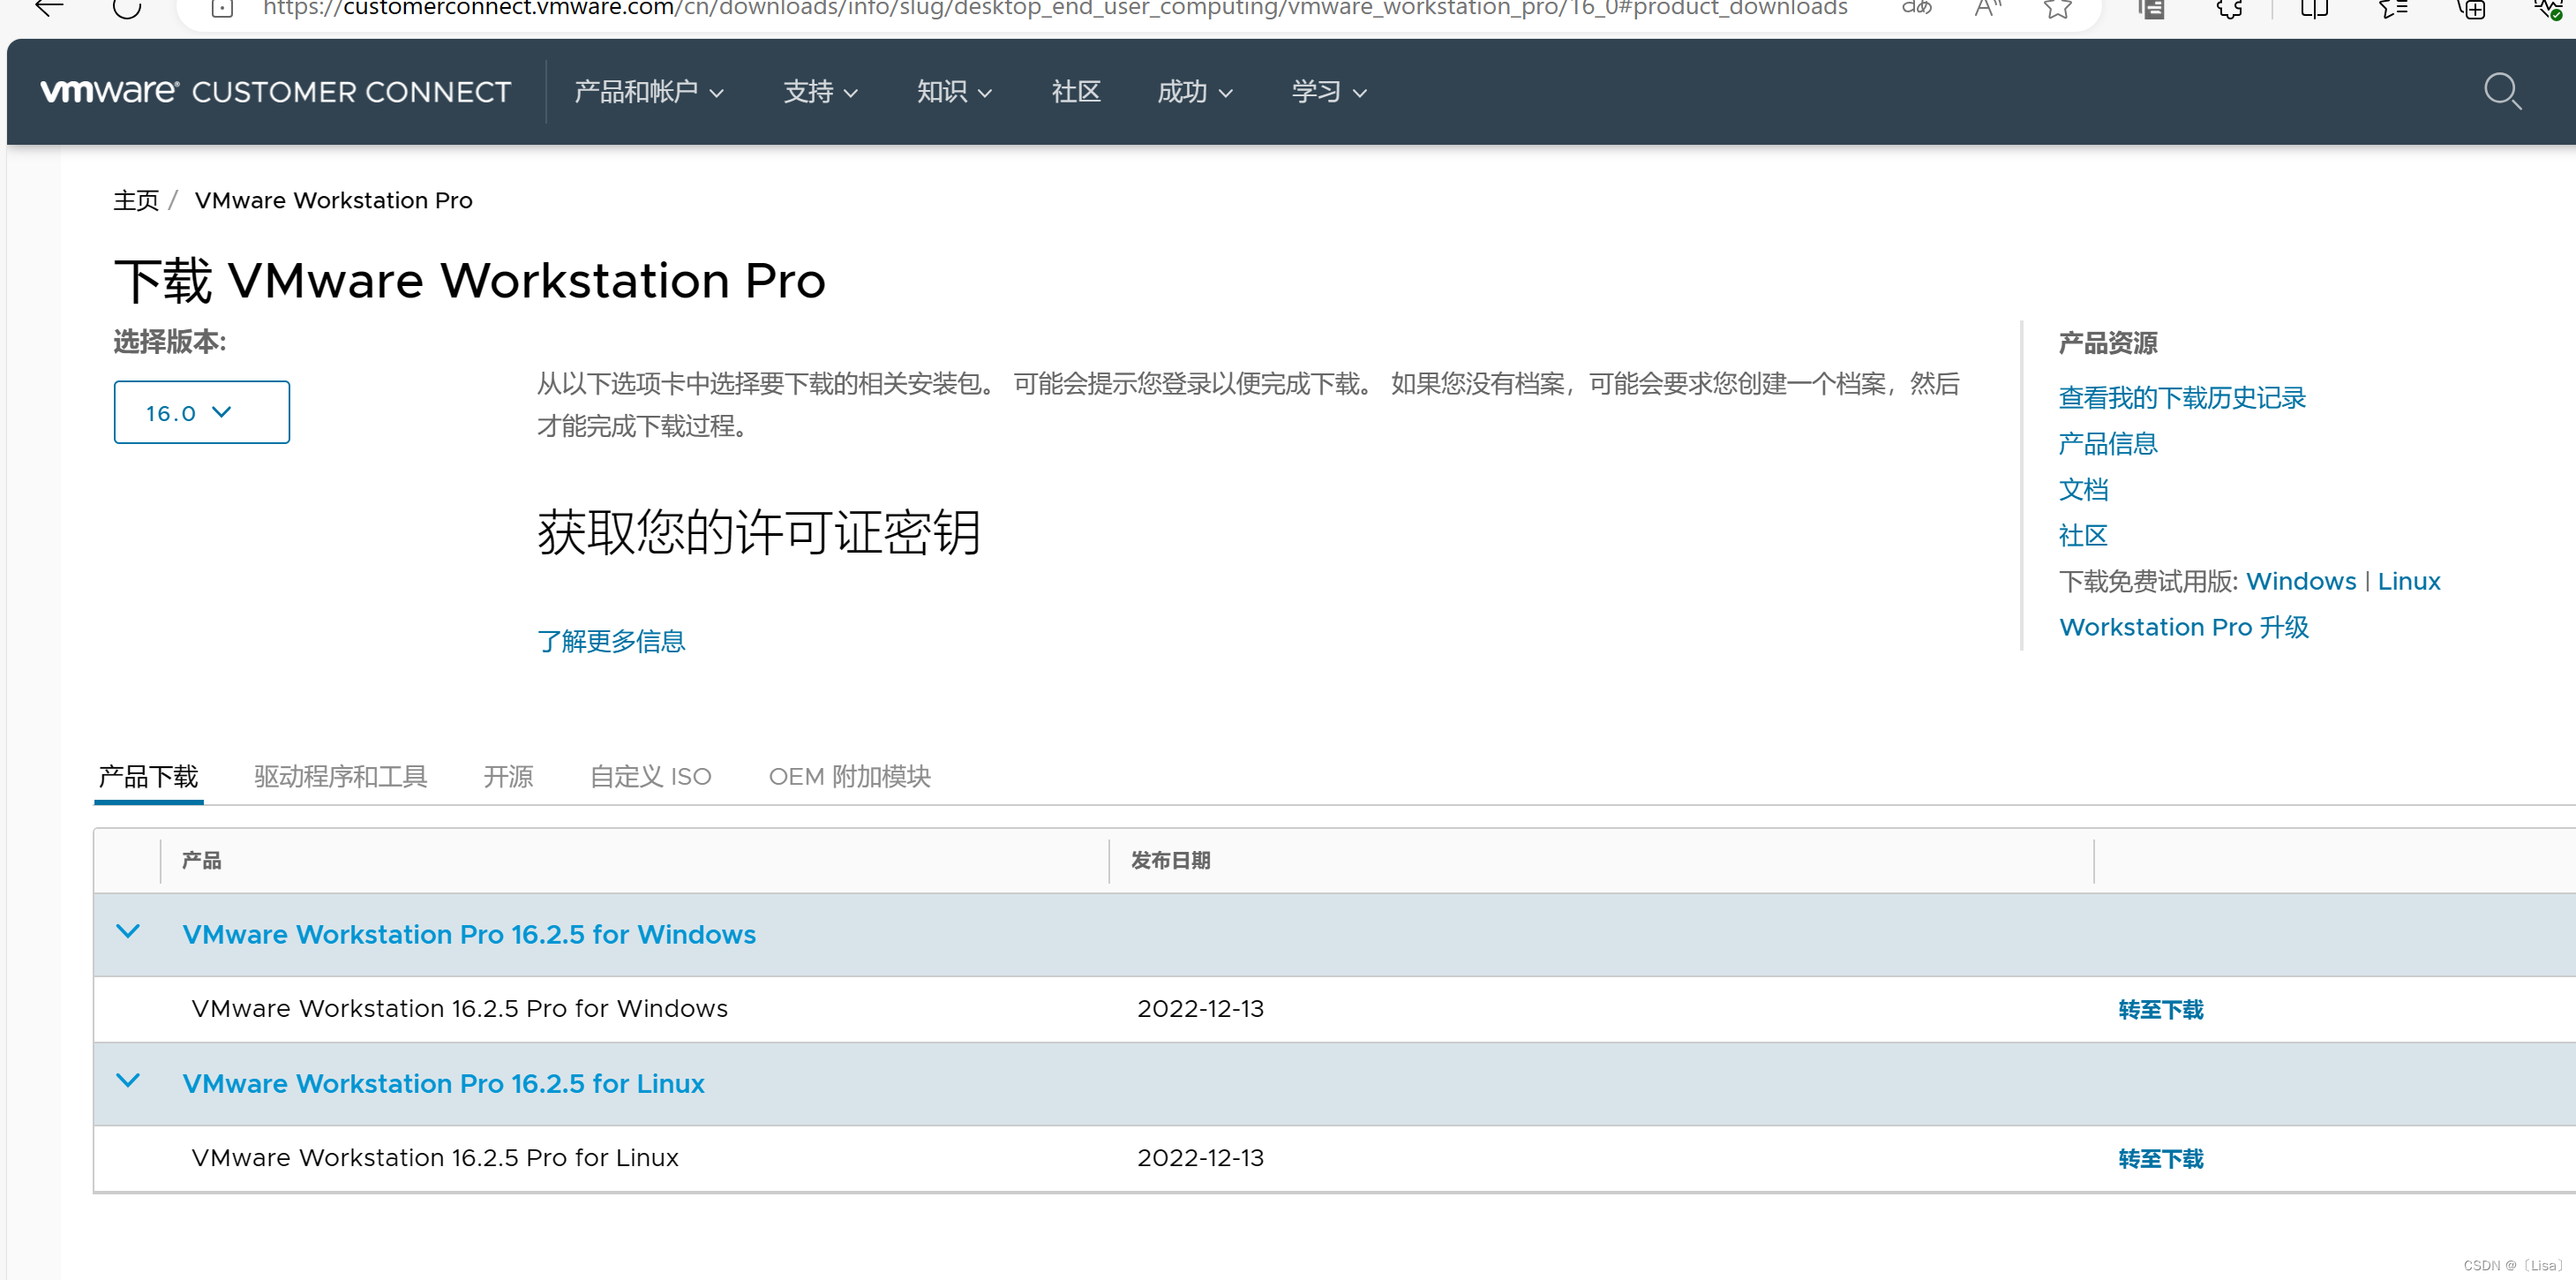2576x1280 pixels.
Task: Open the 16.0 version selector dropdown
Action: click(201, 412)
